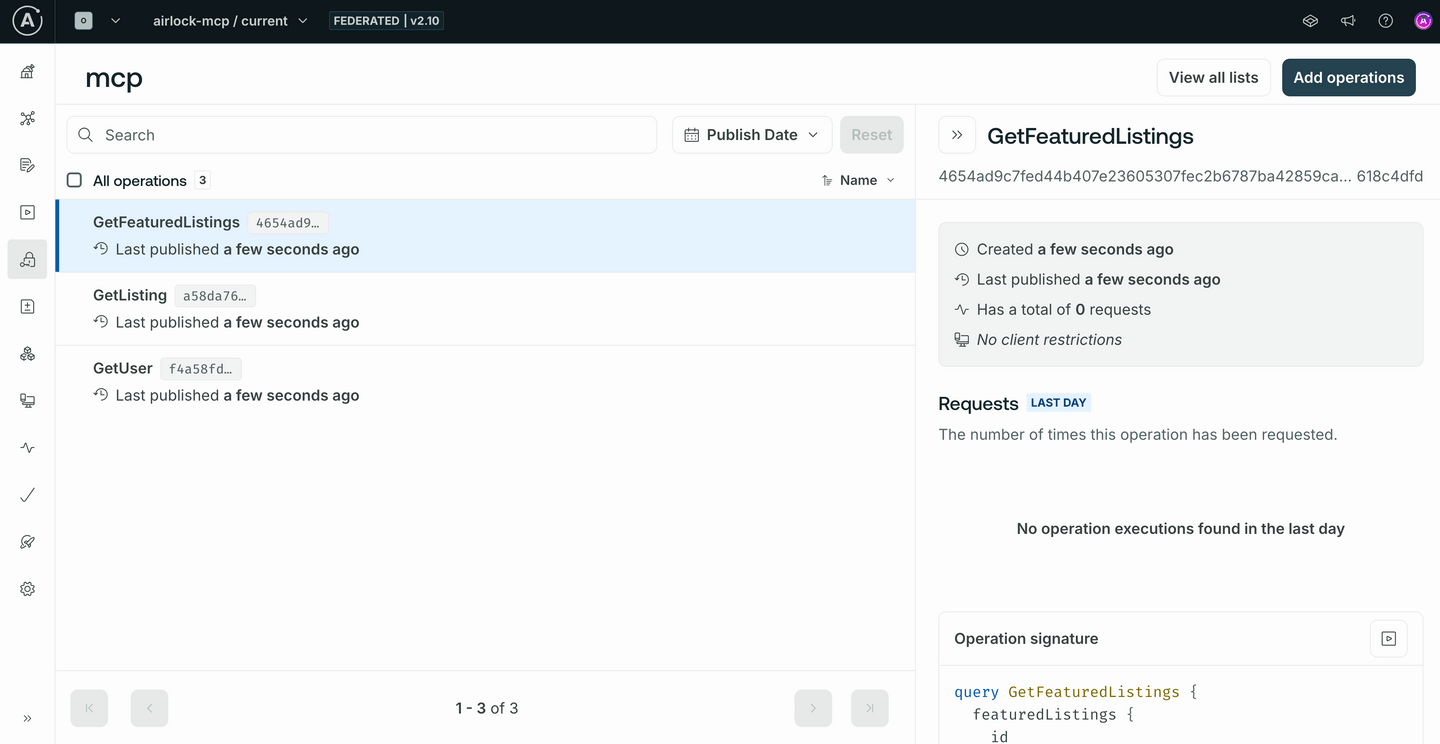
Task: Collapse the GetFeaturedListings details panel
Action: [957, 134]
